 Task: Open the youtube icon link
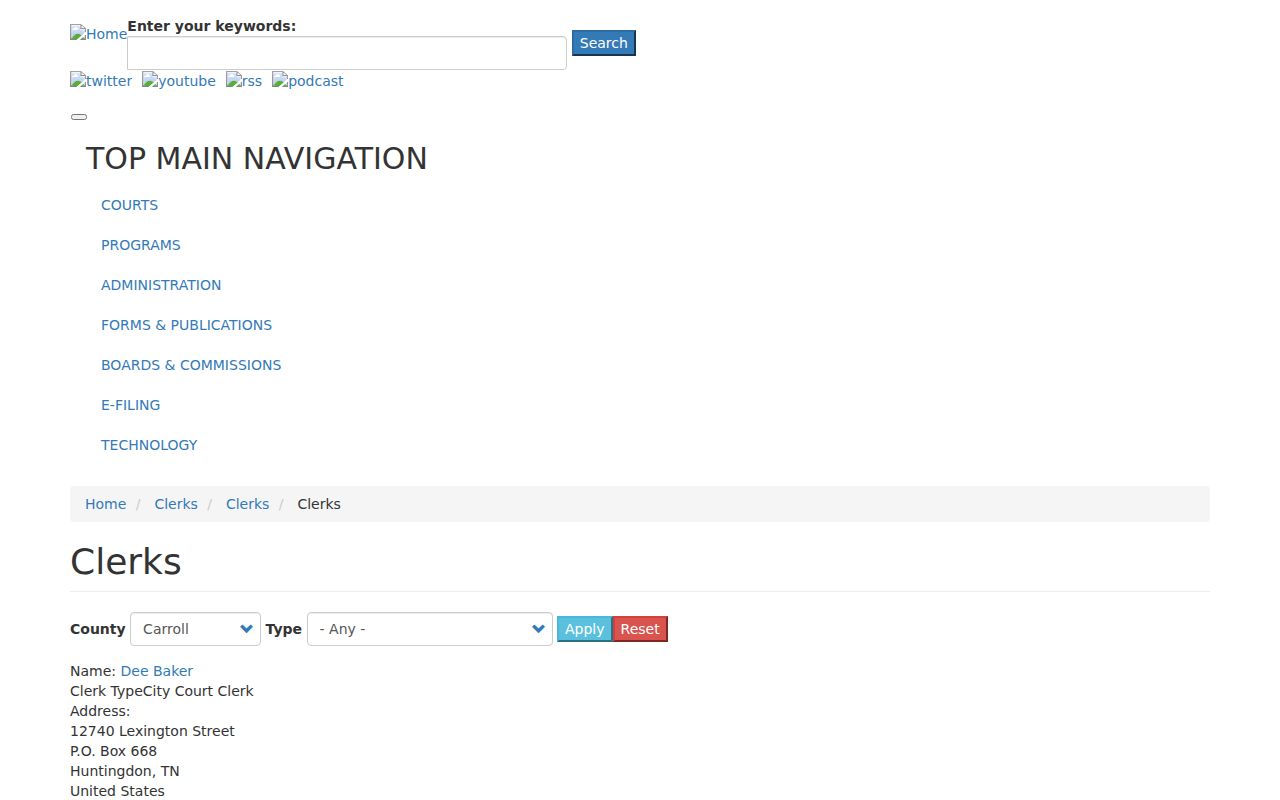179,81
